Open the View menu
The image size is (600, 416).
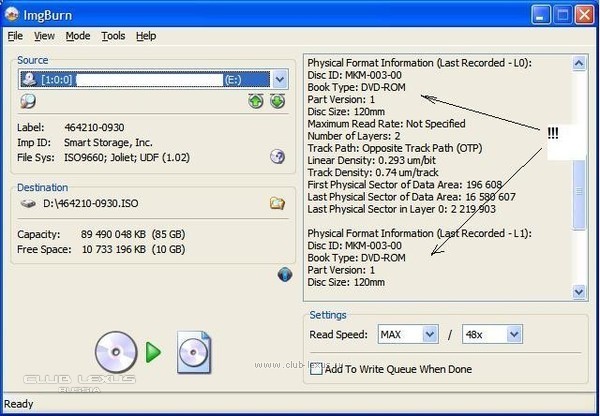(x=44, y=36)
